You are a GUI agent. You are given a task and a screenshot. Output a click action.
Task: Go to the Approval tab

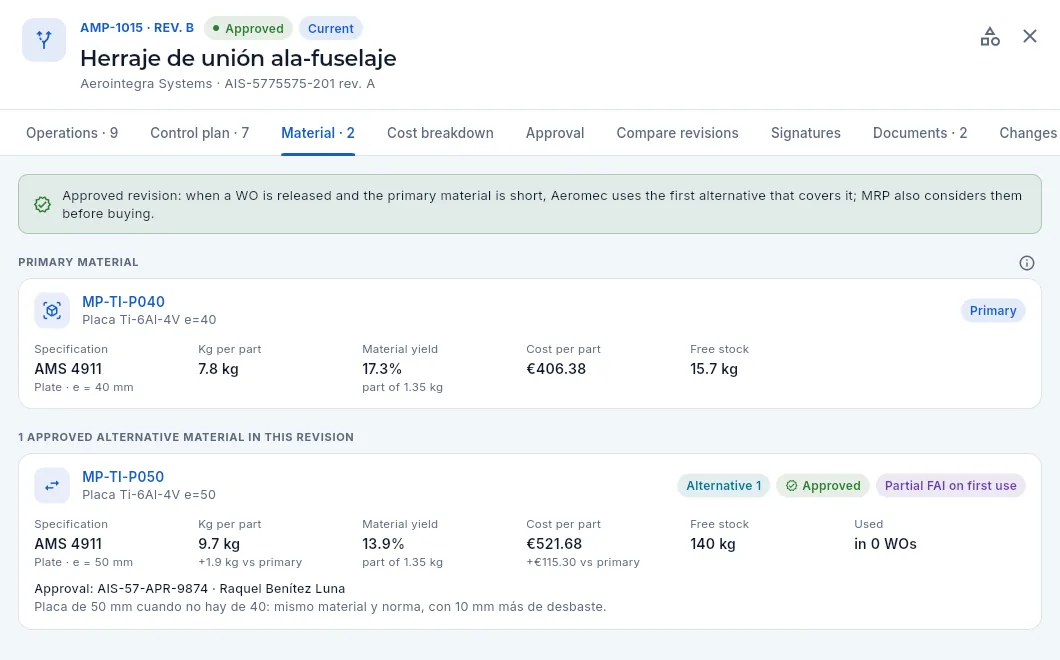tap(555, 133)
